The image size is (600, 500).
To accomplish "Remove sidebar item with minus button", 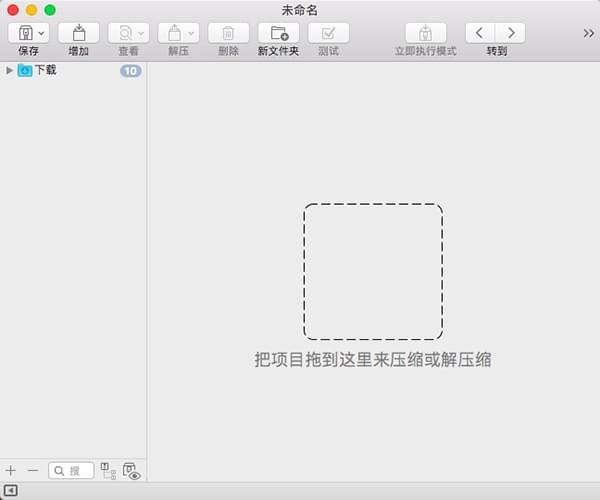I will click(x=33, y=470).
